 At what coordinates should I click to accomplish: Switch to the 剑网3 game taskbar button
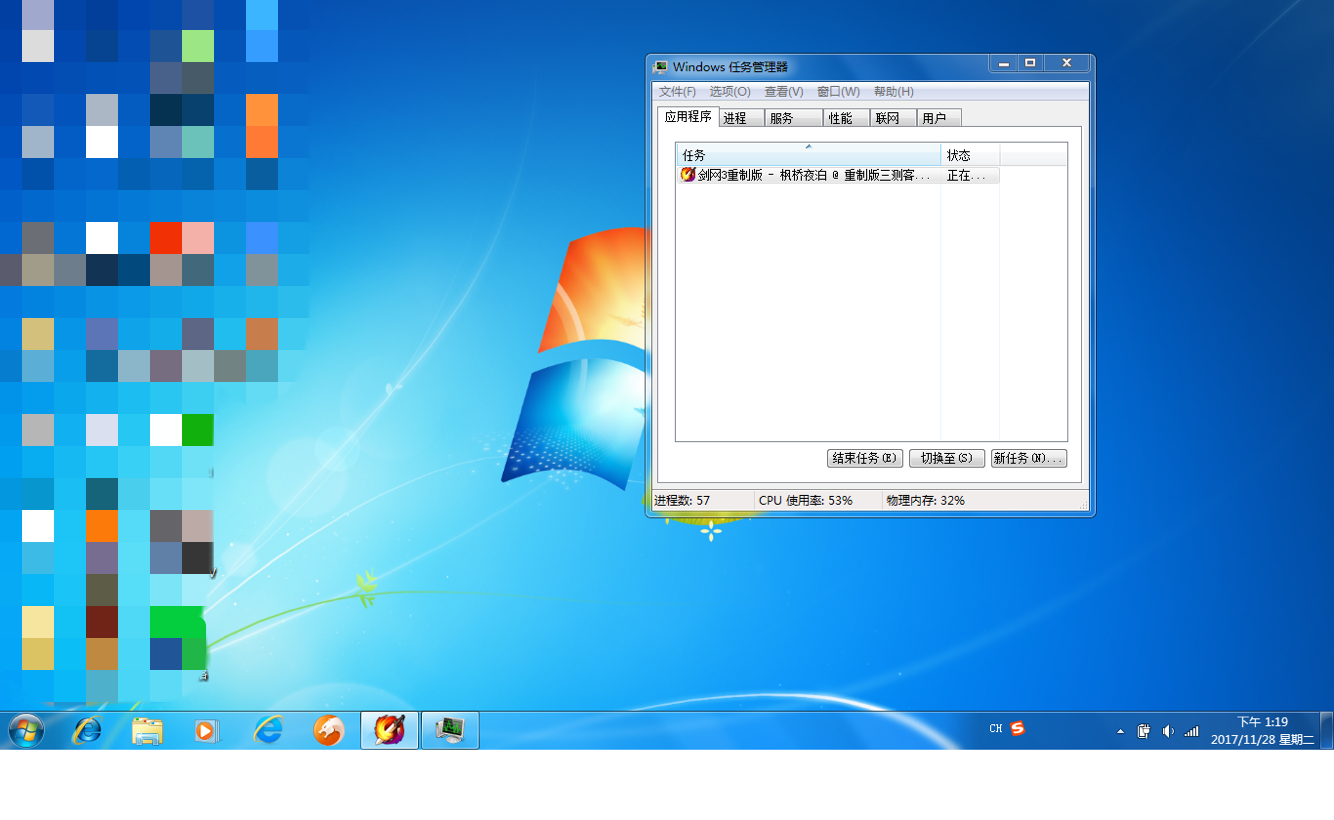(389, 731)
